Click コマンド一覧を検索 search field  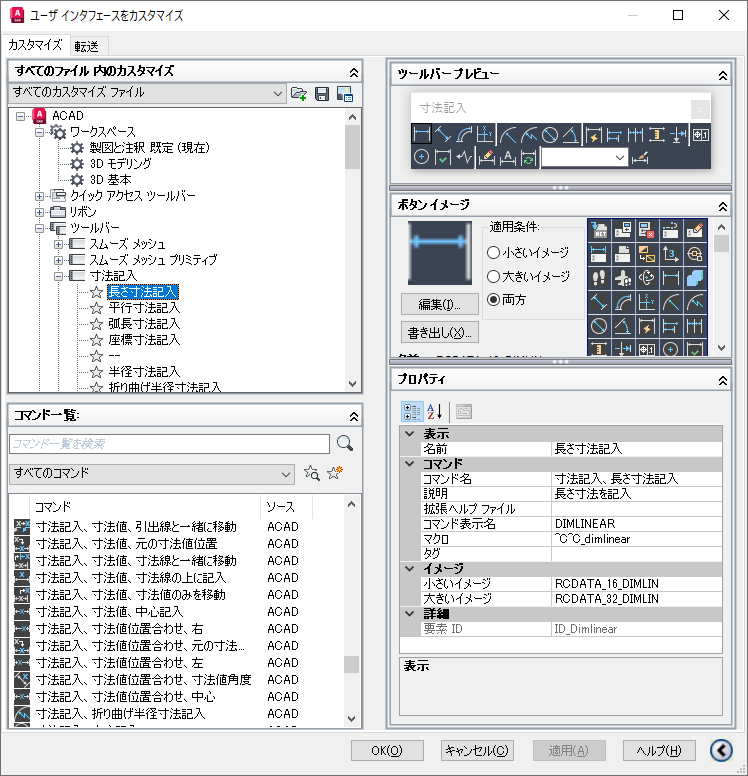(169, 444)
